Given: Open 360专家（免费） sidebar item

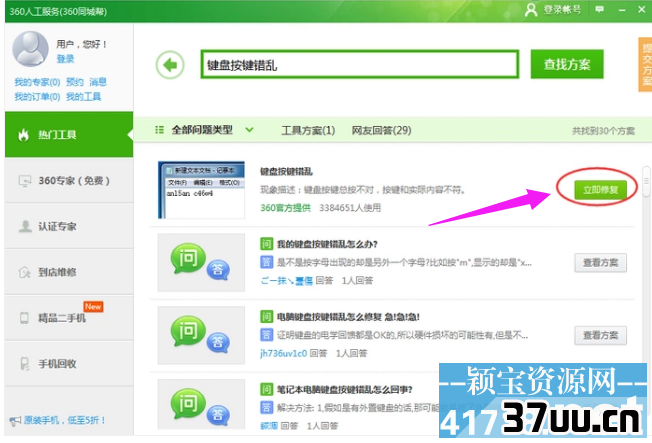Looking at the screenshot, I should [69, 181].
